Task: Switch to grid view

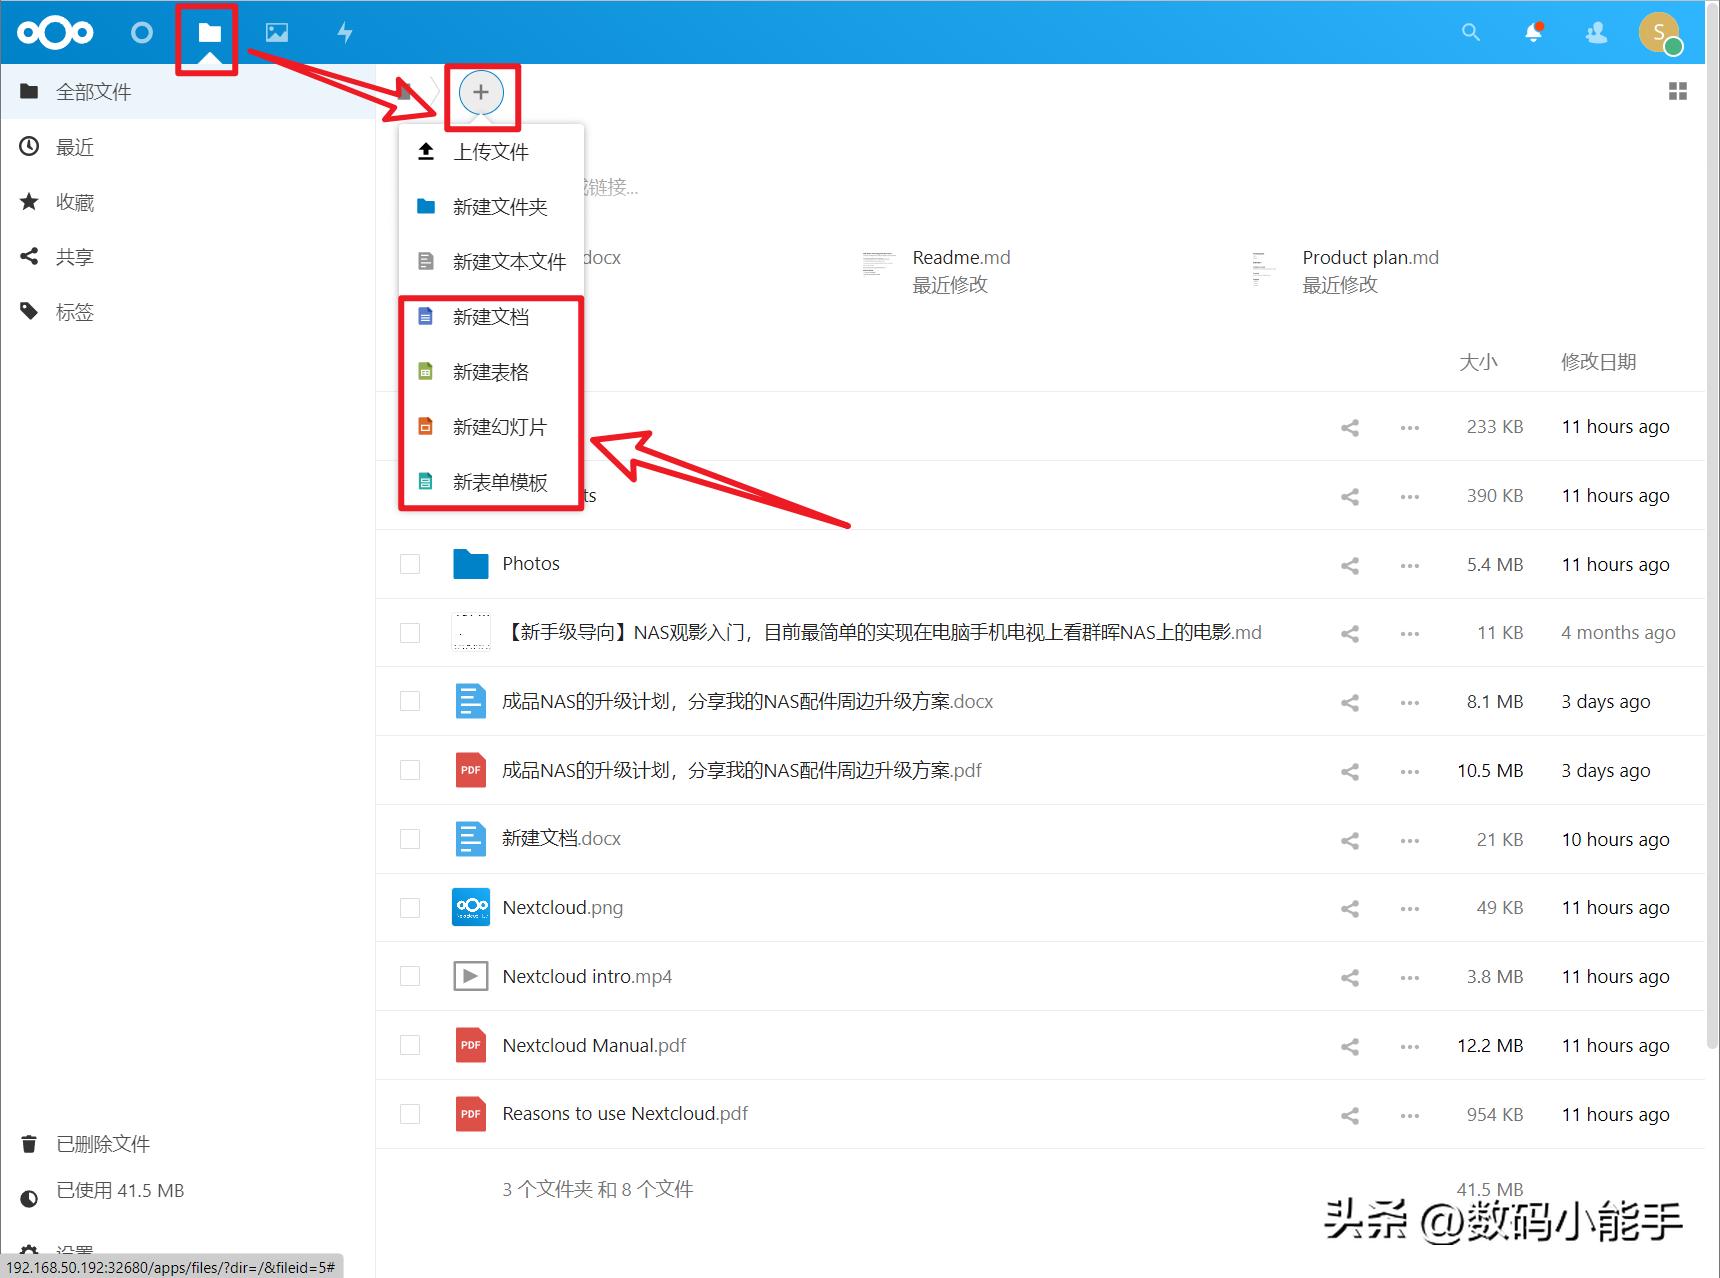Action: click(x=1678, y=91)
